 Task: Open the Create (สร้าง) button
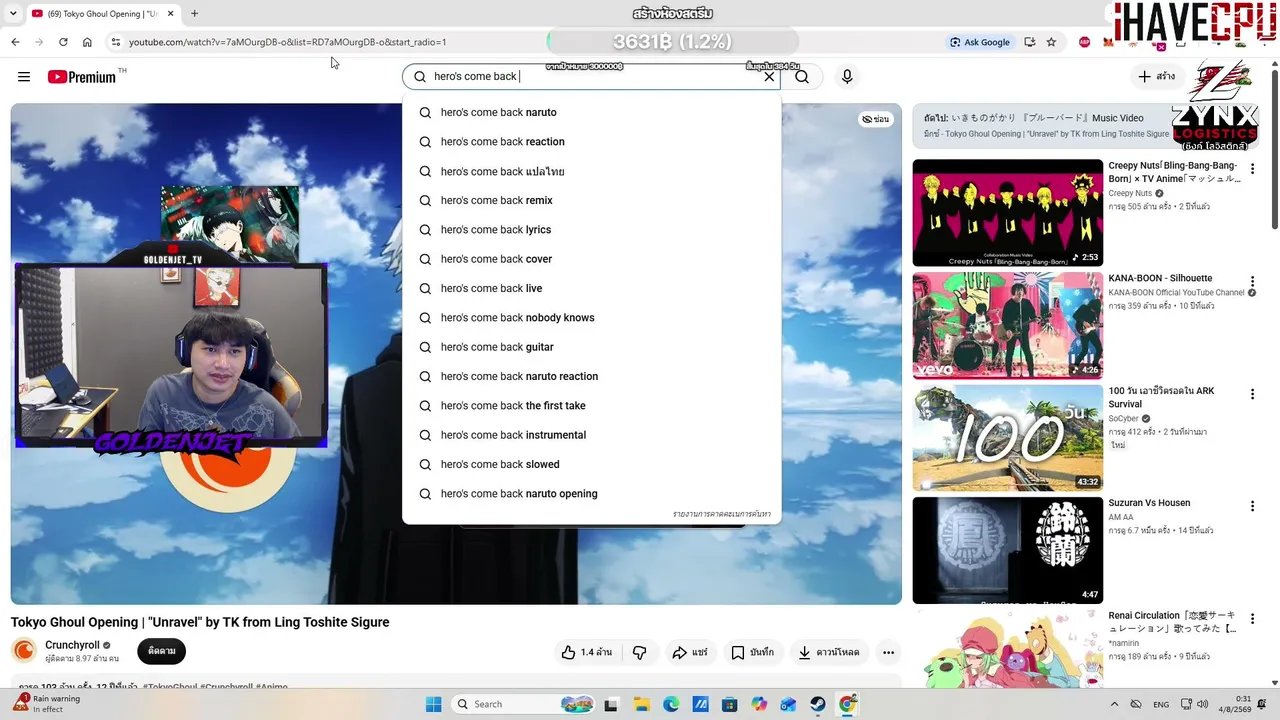1157,76
